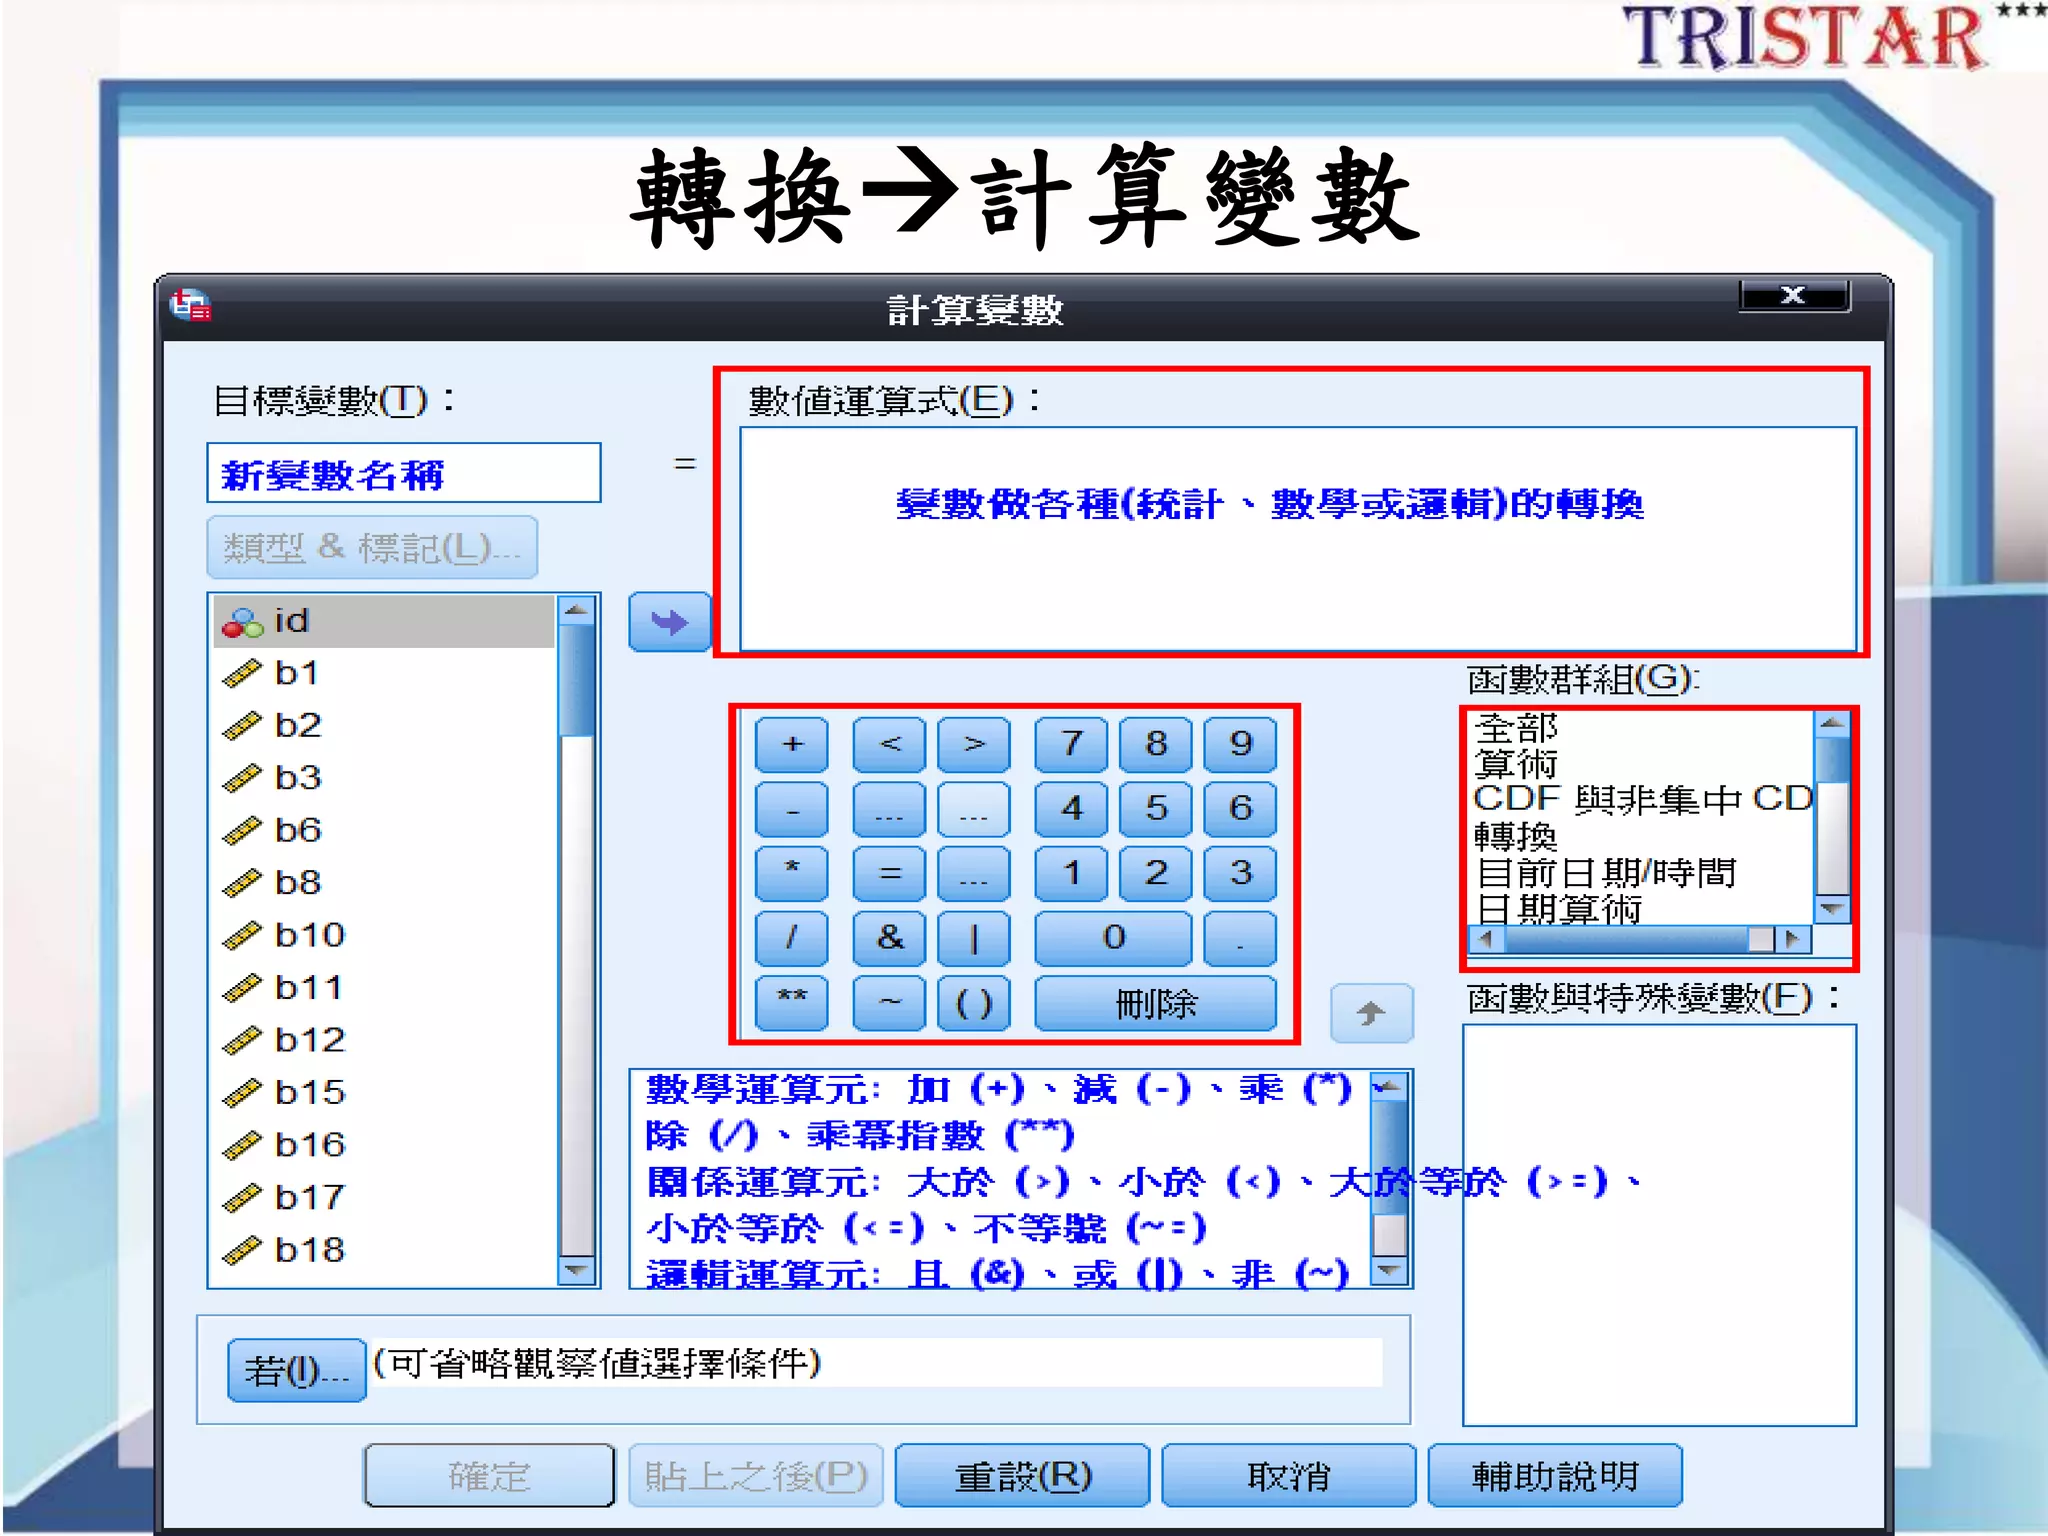Click the greater-than (>) keypad button
The width and height of the screenshot is (2048, 1536).
pyautogui.click(x=974, y=744)
